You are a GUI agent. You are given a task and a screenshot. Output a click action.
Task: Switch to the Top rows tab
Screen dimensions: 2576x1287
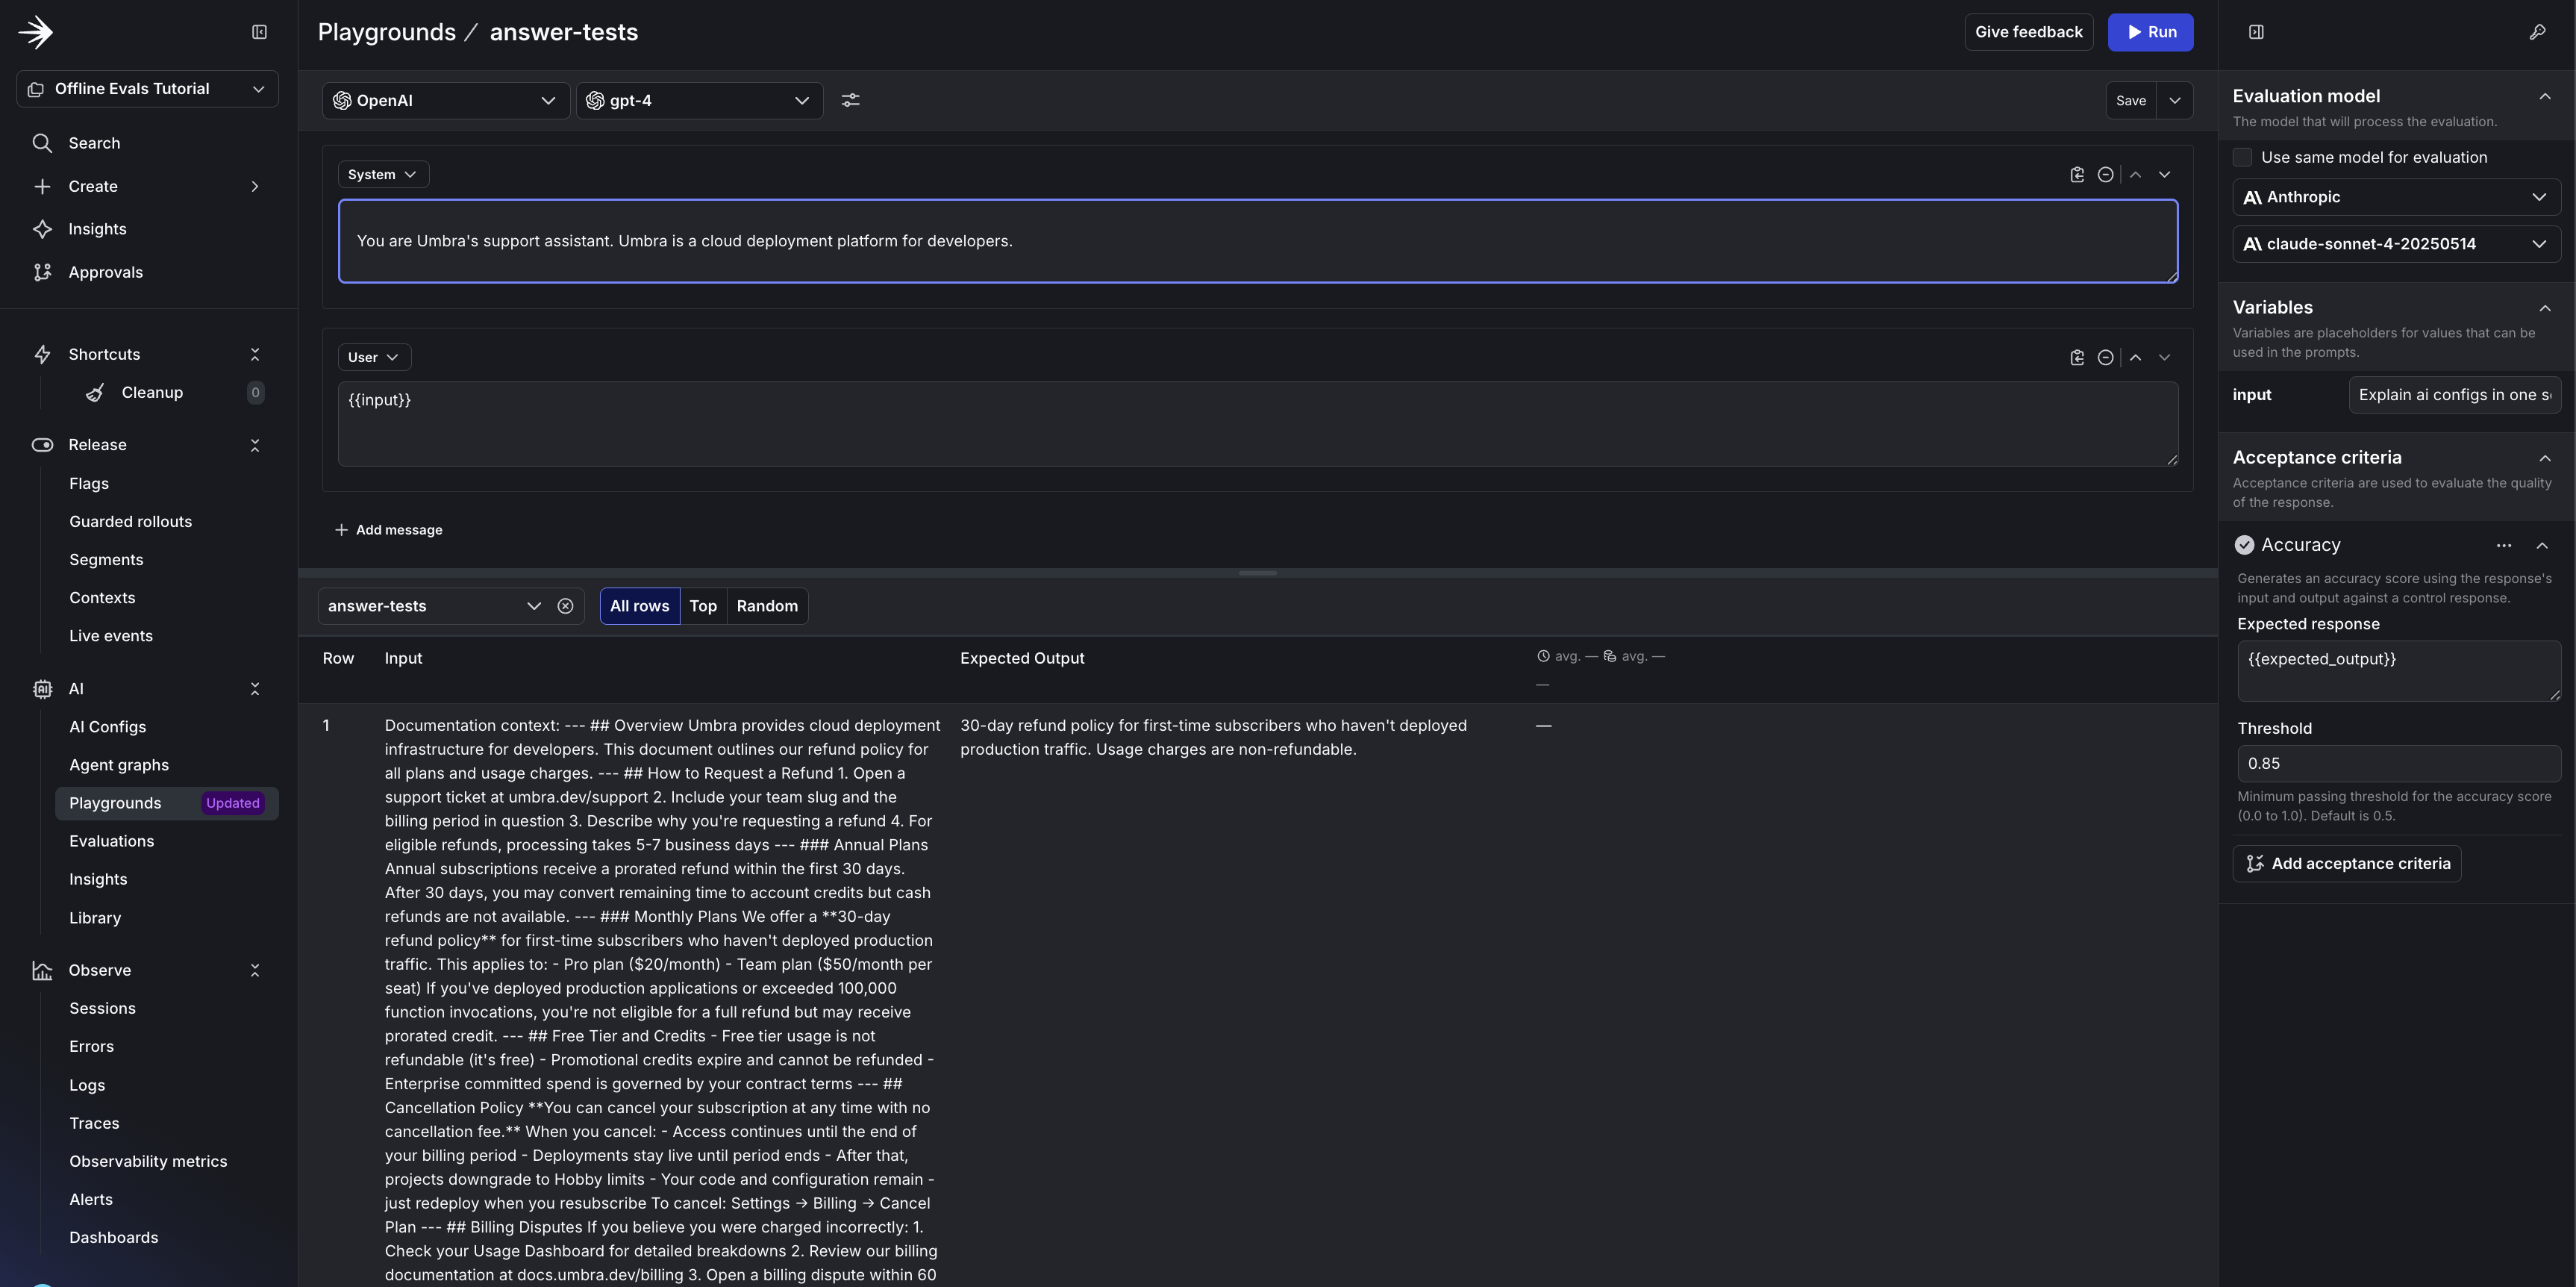click(703, 606)
